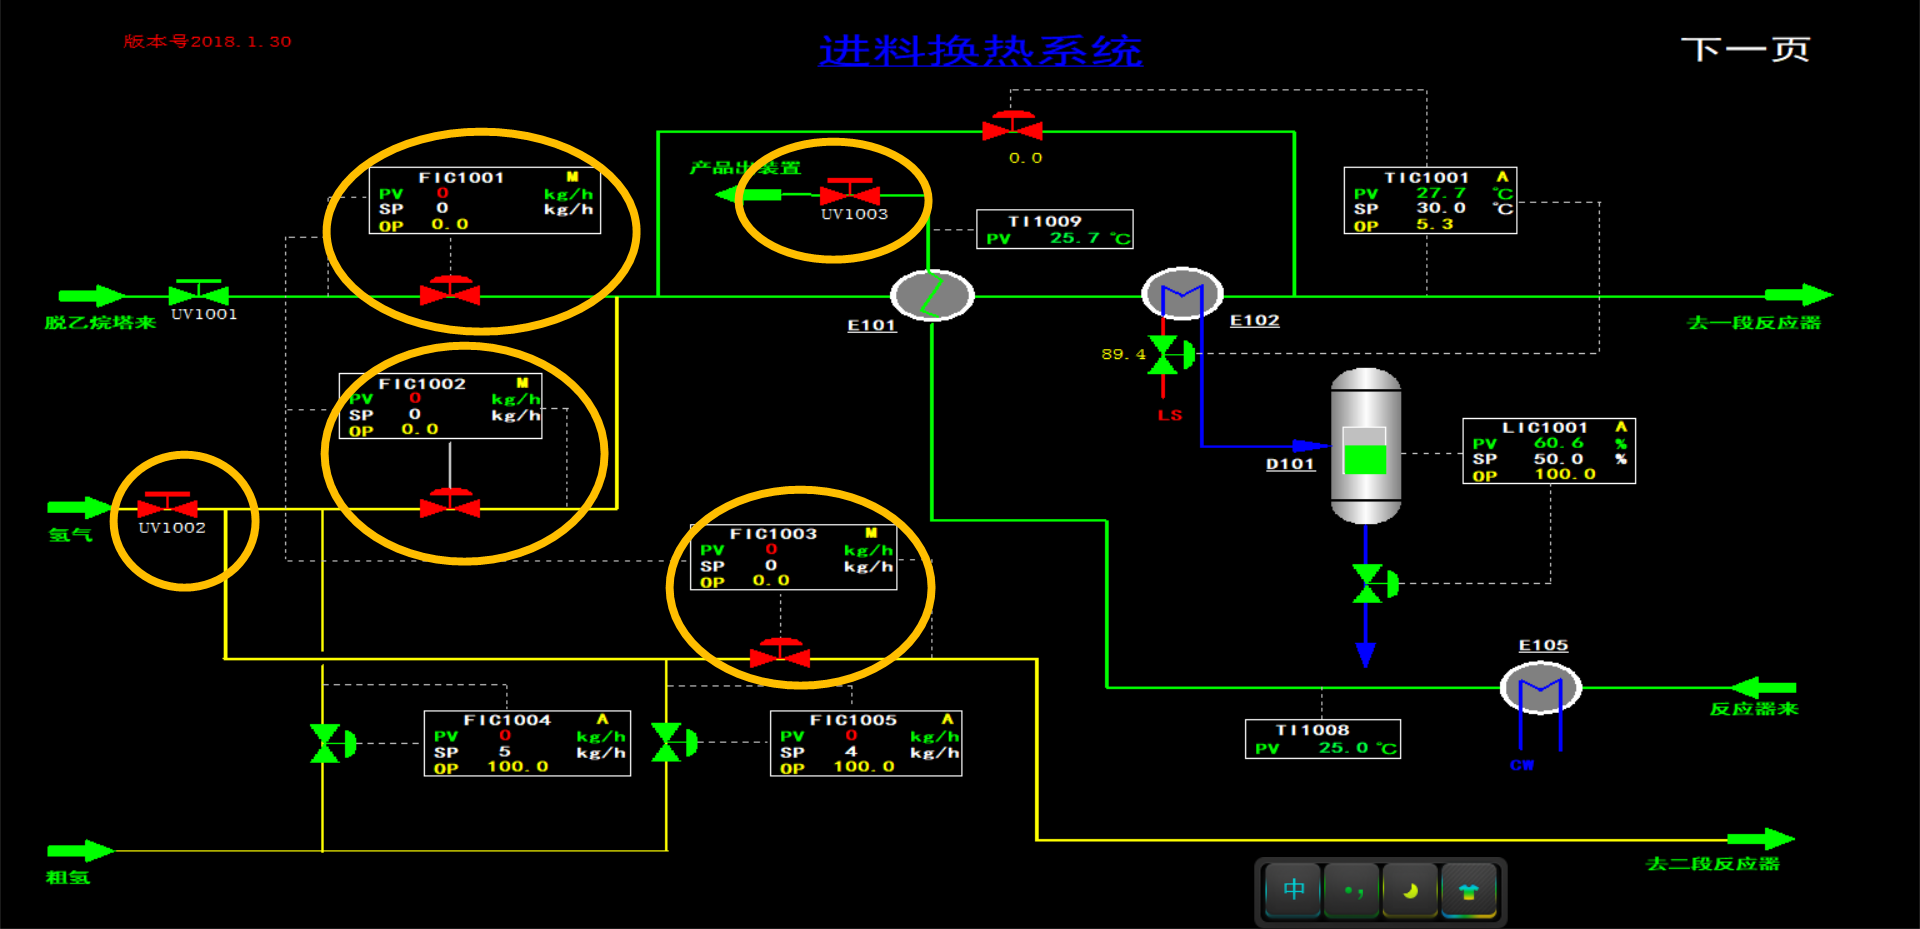Select the UV1002 red hydrogen valve

[167, 504]
